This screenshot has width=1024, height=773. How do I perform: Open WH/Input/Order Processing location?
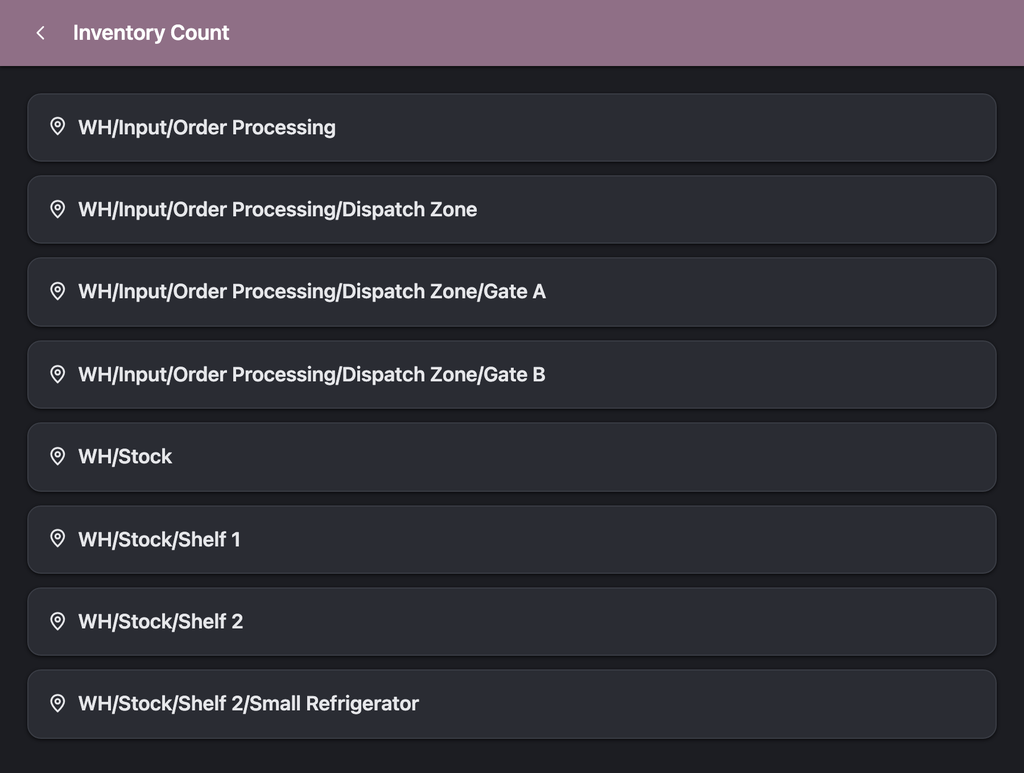511,127
